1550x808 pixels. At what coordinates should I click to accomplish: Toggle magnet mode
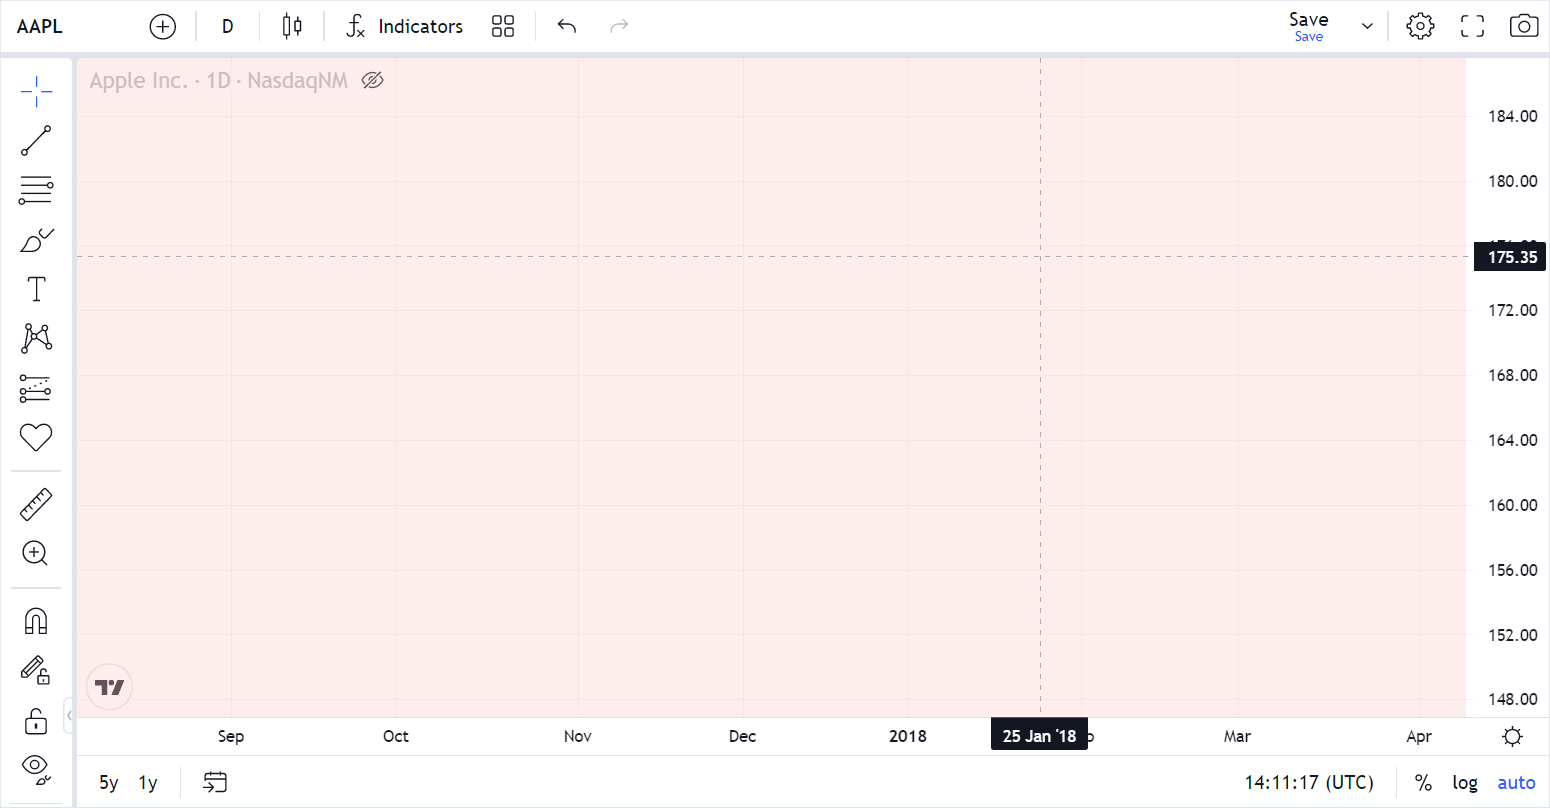pyautogui.click(x=36, y=621)
